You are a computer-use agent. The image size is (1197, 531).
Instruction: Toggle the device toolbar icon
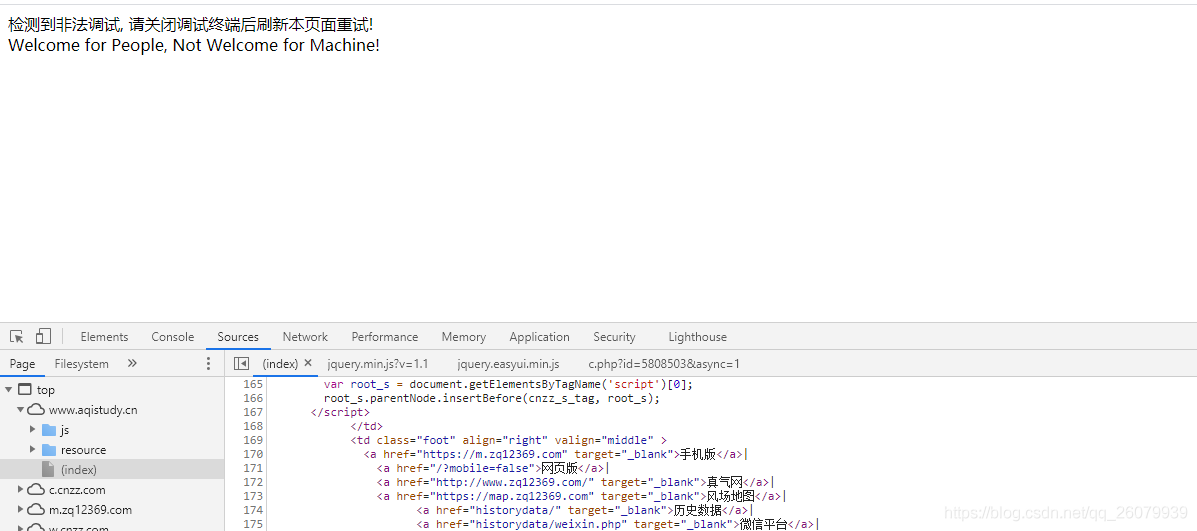(x=44, y=336)
